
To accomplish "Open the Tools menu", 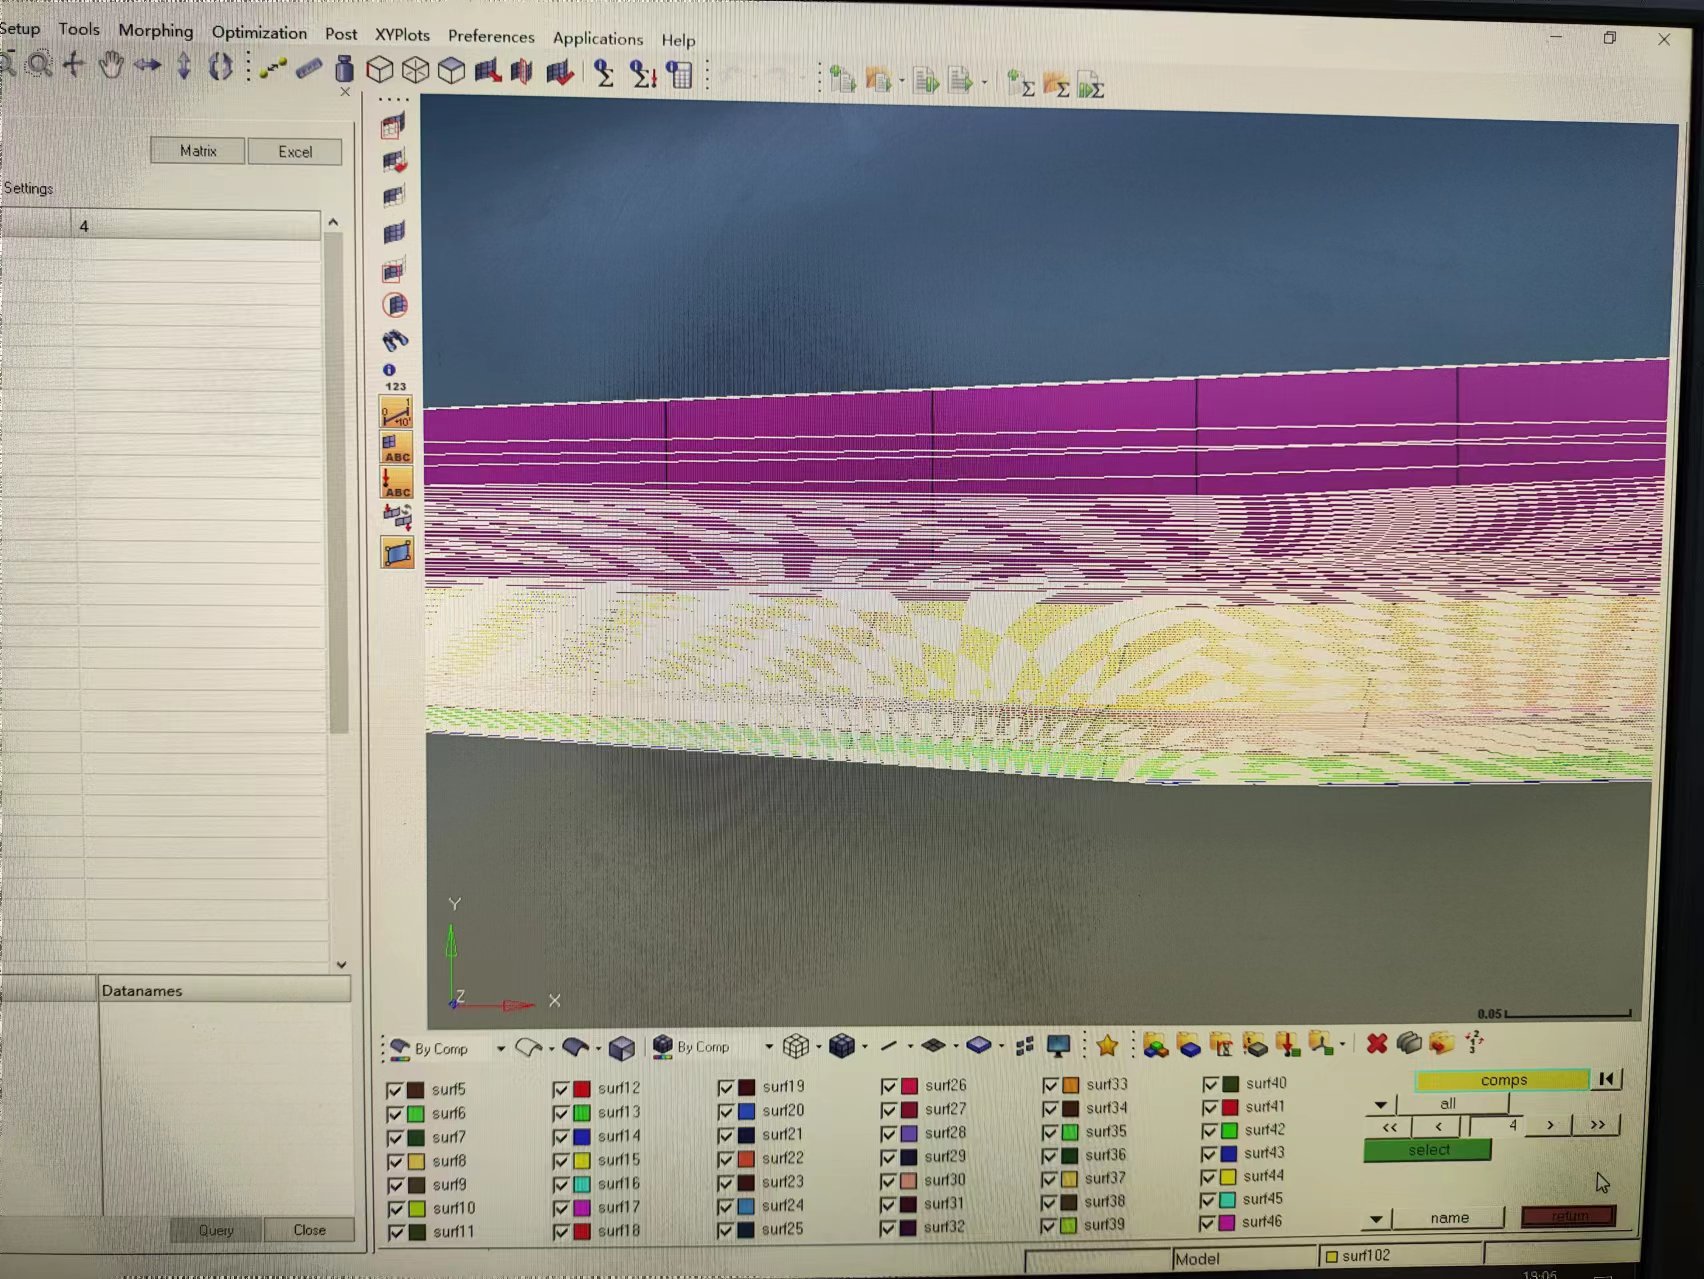I will pos(79,29).
